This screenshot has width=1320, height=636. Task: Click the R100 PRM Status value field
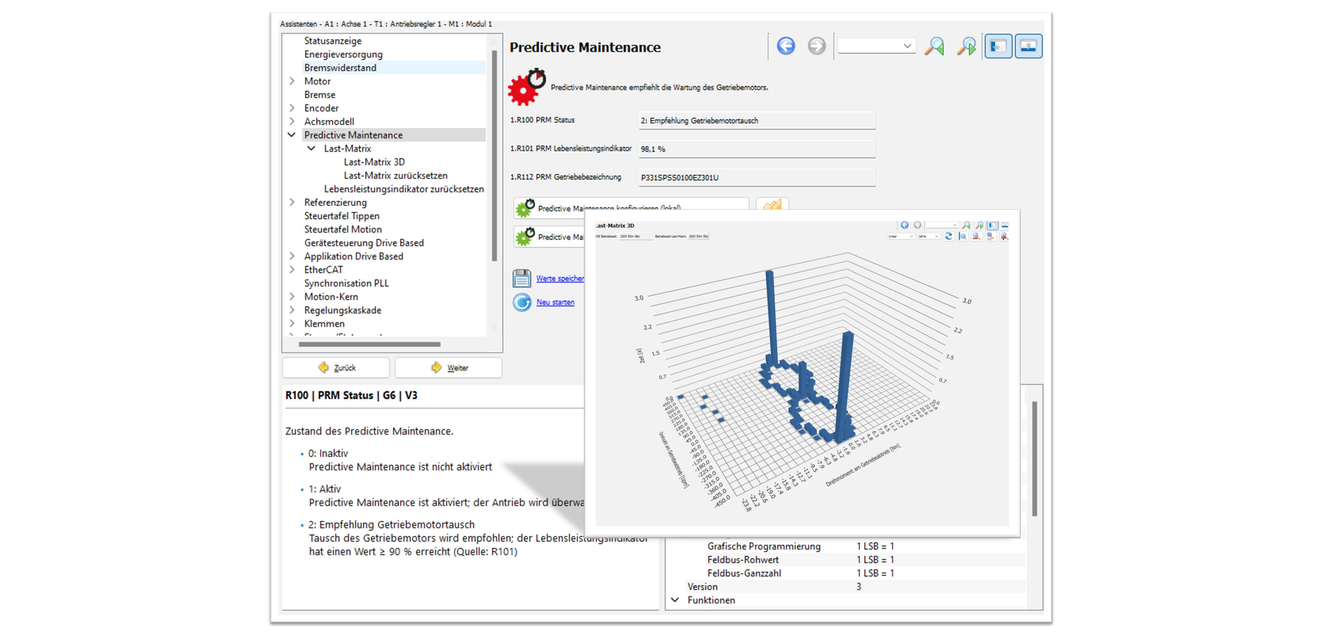click(x=757, y=120)
